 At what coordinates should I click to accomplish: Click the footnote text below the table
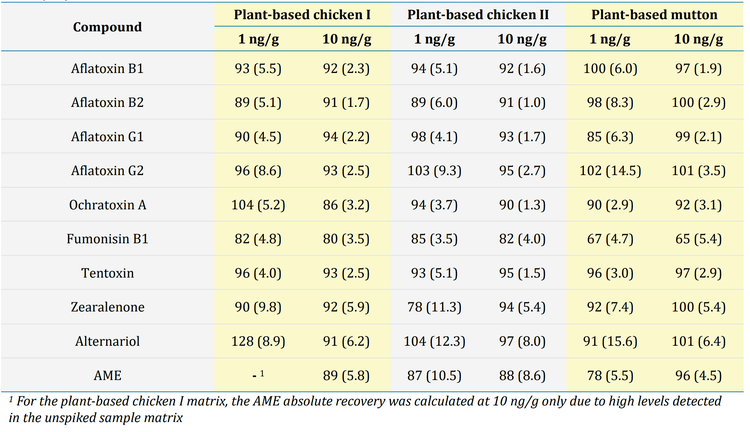[x=370, y=410]
